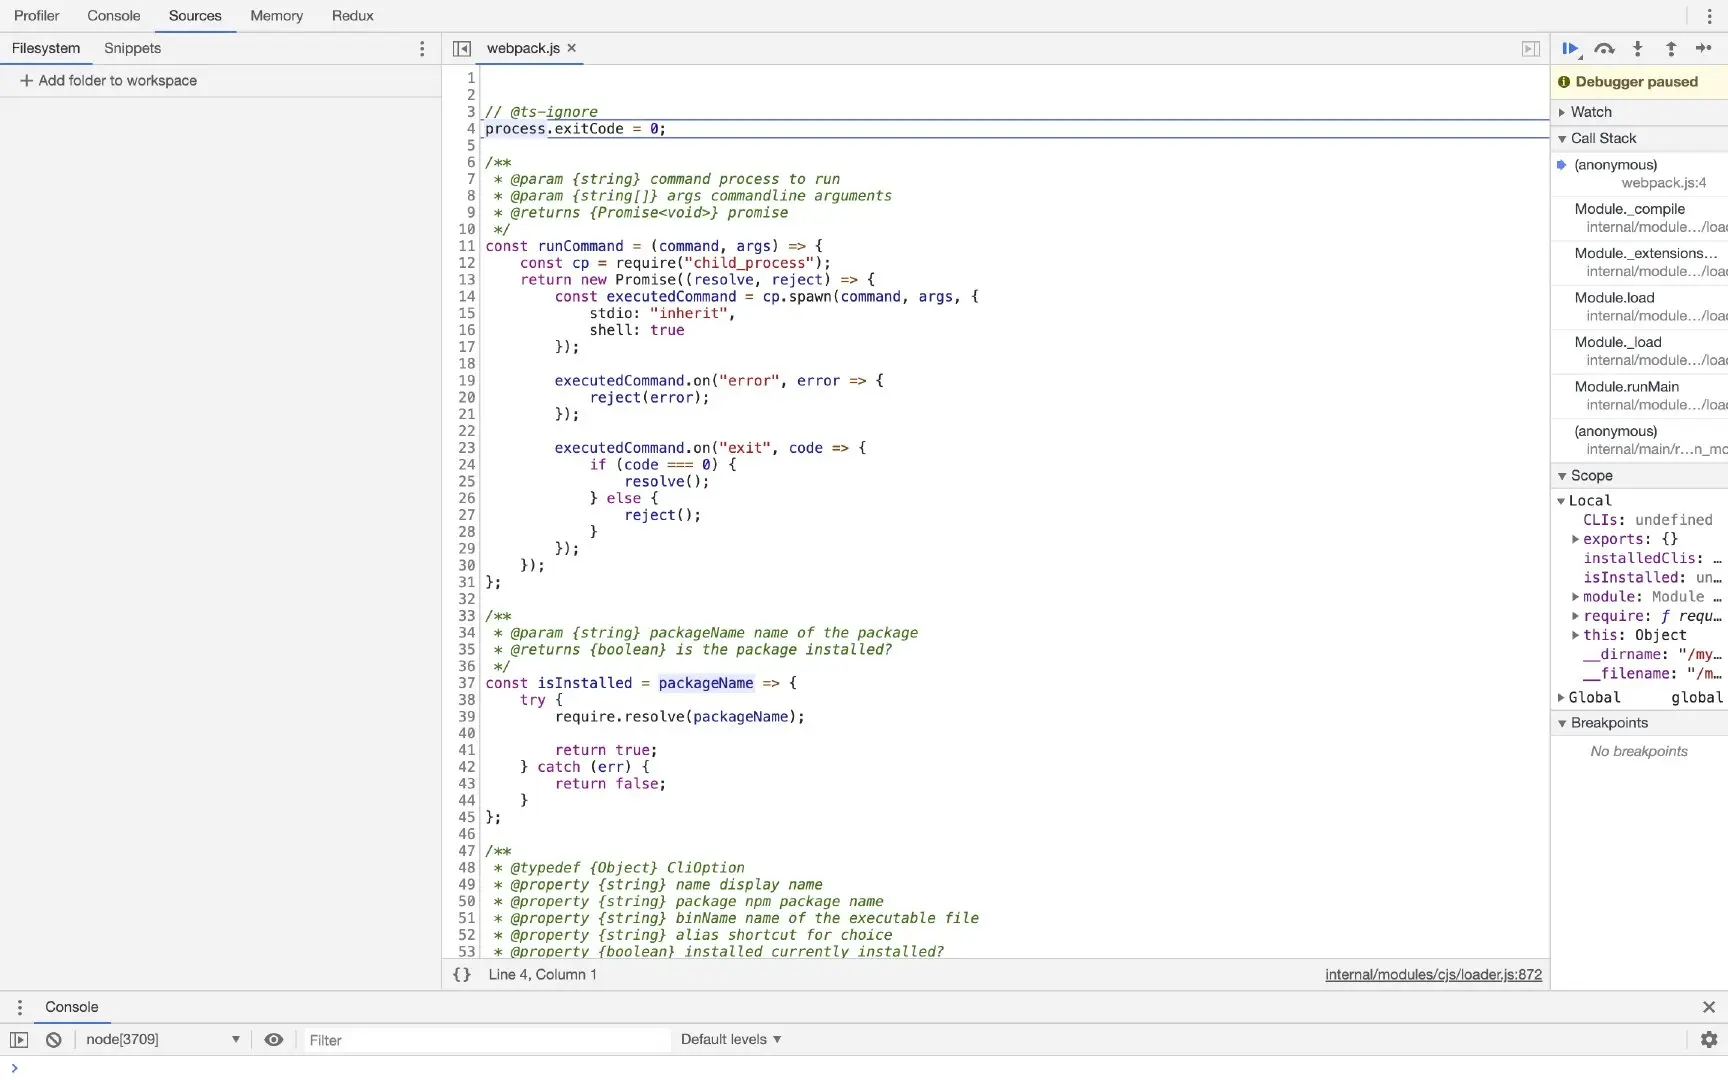
Task: Close the Console drawer
Action: click(1708, 1007)
